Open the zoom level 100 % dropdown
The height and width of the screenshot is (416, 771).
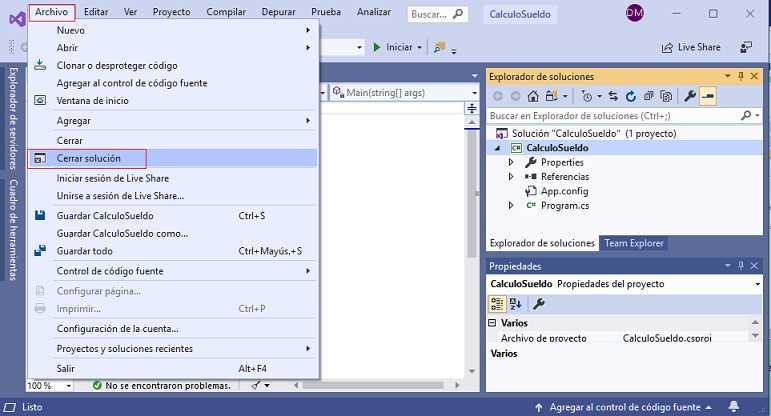[x=68, y=386]
